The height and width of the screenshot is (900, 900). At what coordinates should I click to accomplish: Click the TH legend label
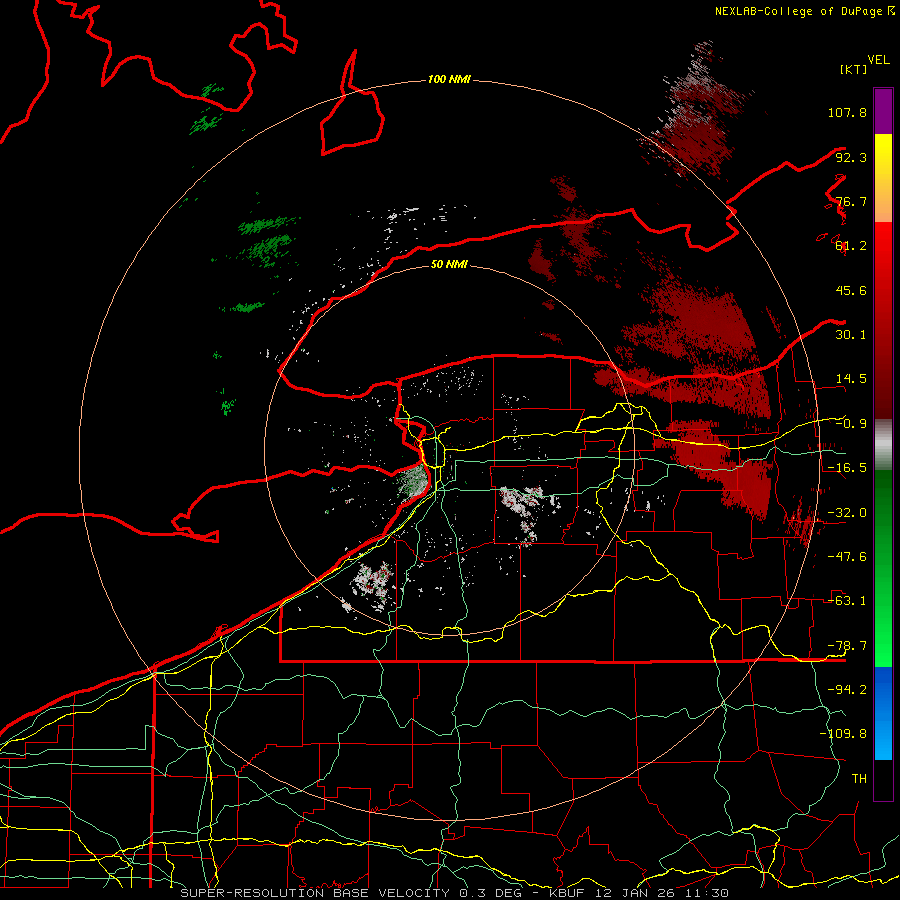859,779
